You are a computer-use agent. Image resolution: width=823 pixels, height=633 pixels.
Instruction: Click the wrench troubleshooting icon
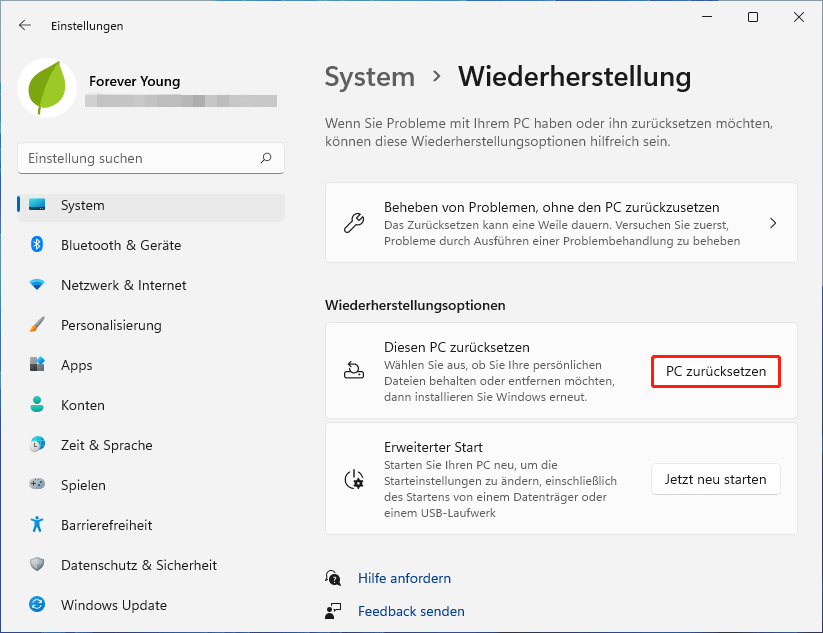point(354,223)
